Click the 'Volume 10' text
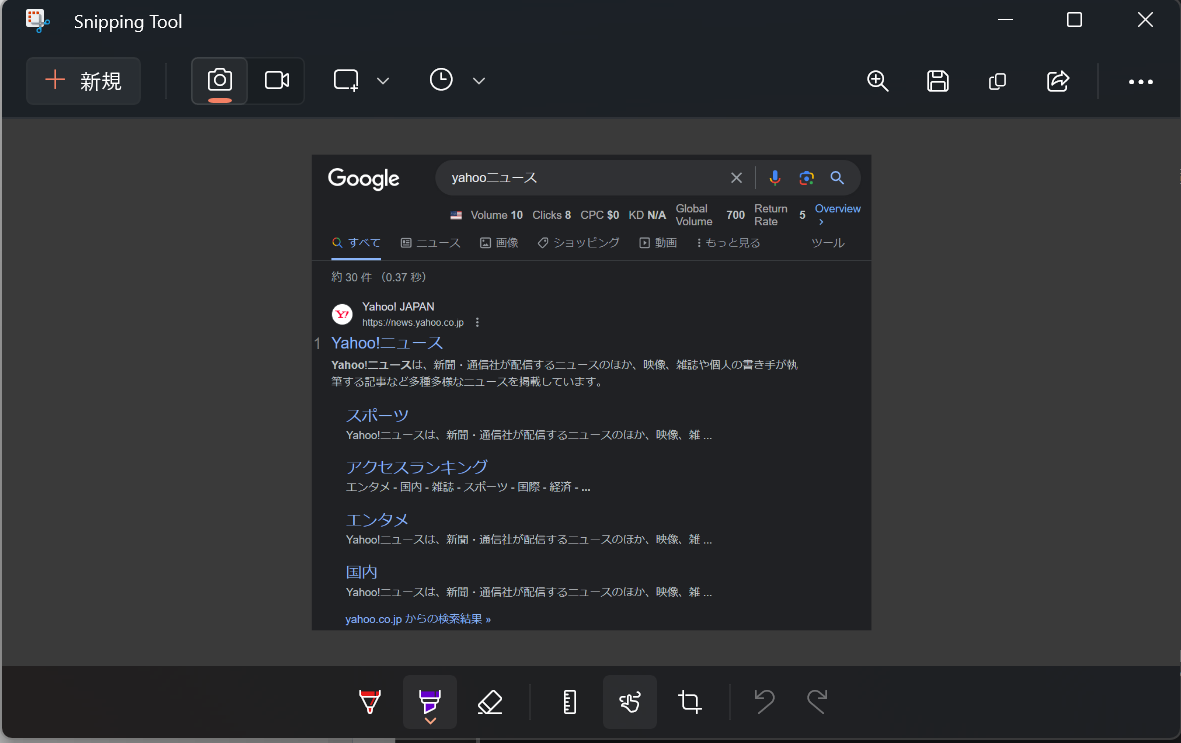Viewport: 1181px width, 743px height. pos(496,216)
